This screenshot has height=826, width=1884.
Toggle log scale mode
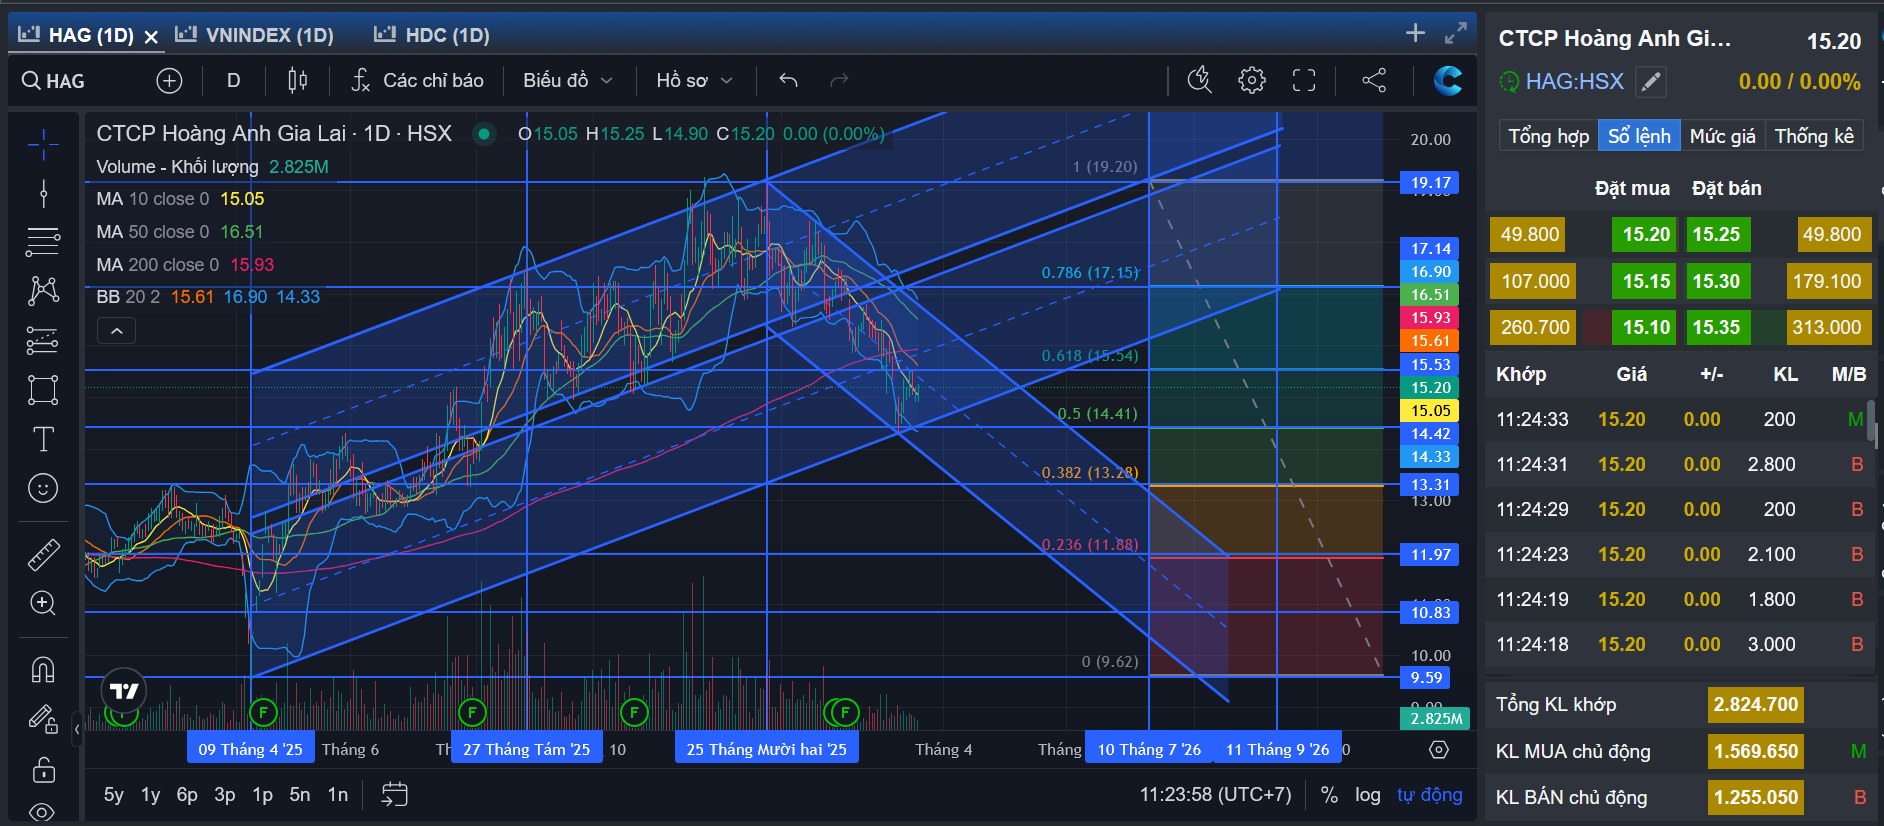coord(1368,795)
